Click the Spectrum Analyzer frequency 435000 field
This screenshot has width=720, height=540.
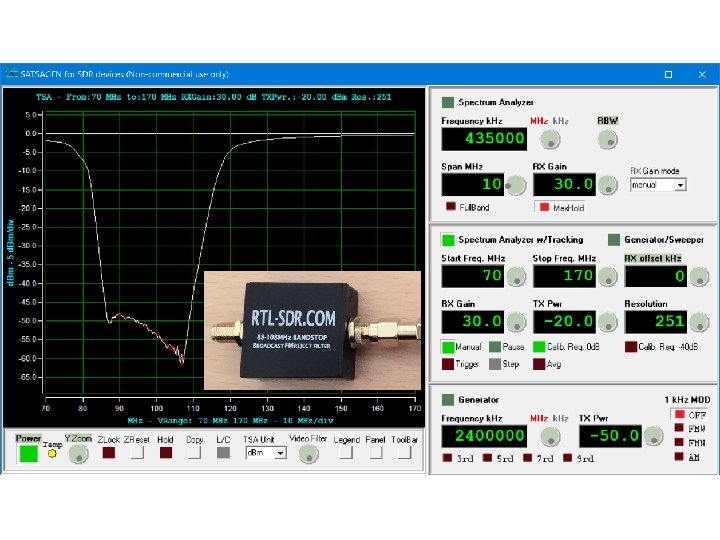[484, 139]
